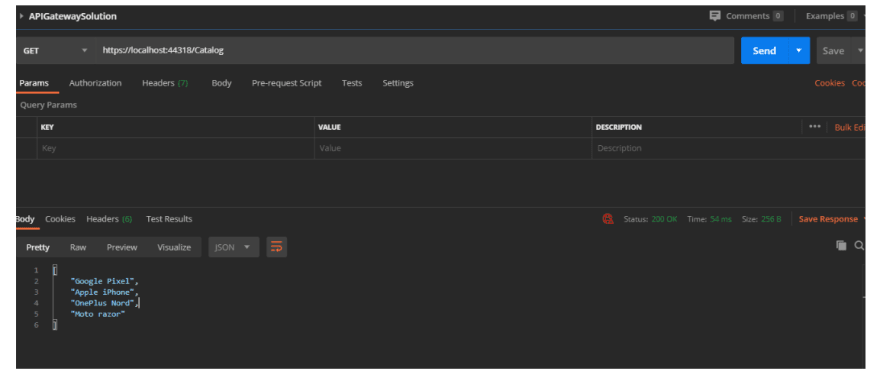Select the Pretty view mode
This screenshot has width=880, height=381.
point(38,247)
